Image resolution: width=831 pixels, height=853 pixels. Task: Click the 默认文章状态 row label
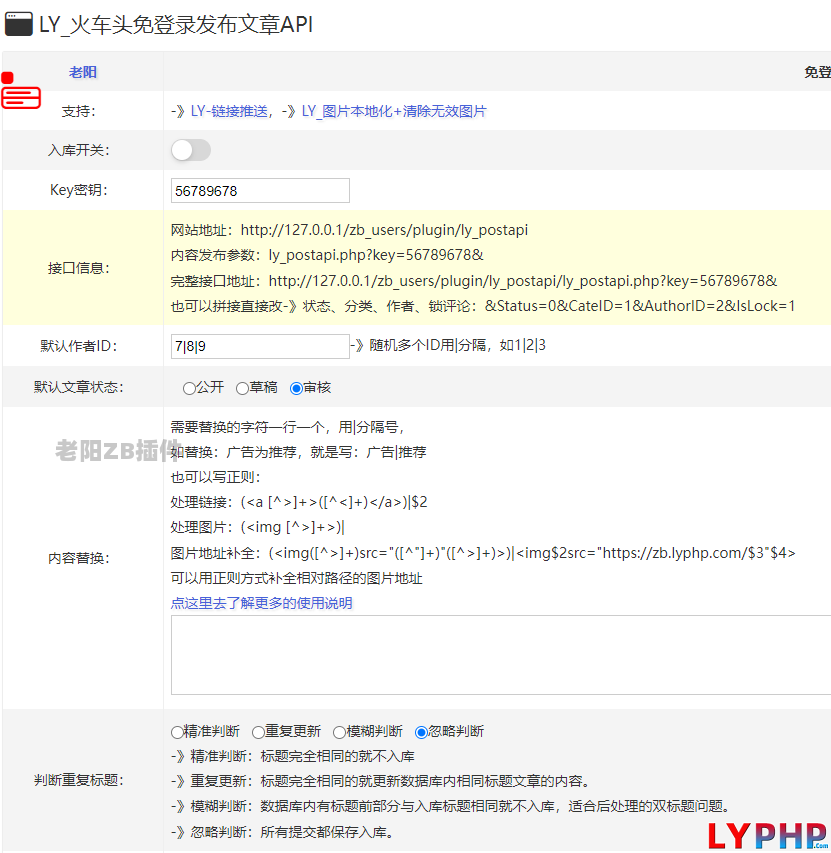click(78, 387)
